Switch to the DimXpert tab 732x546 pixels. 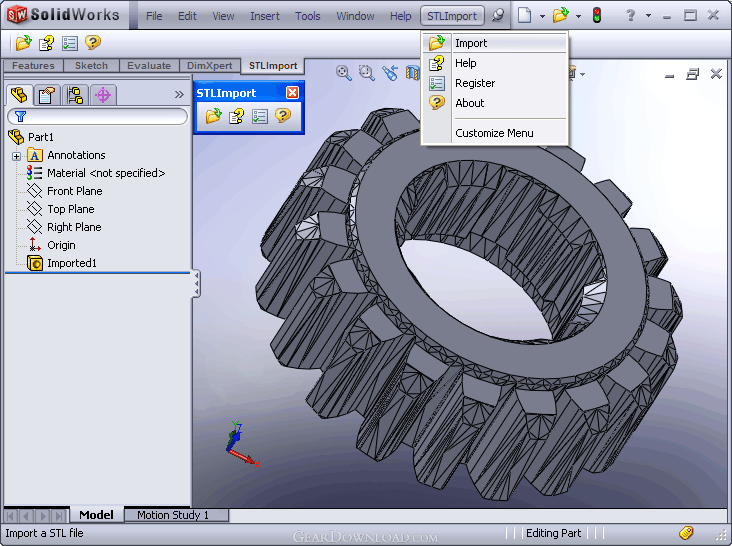pos(210,66)
